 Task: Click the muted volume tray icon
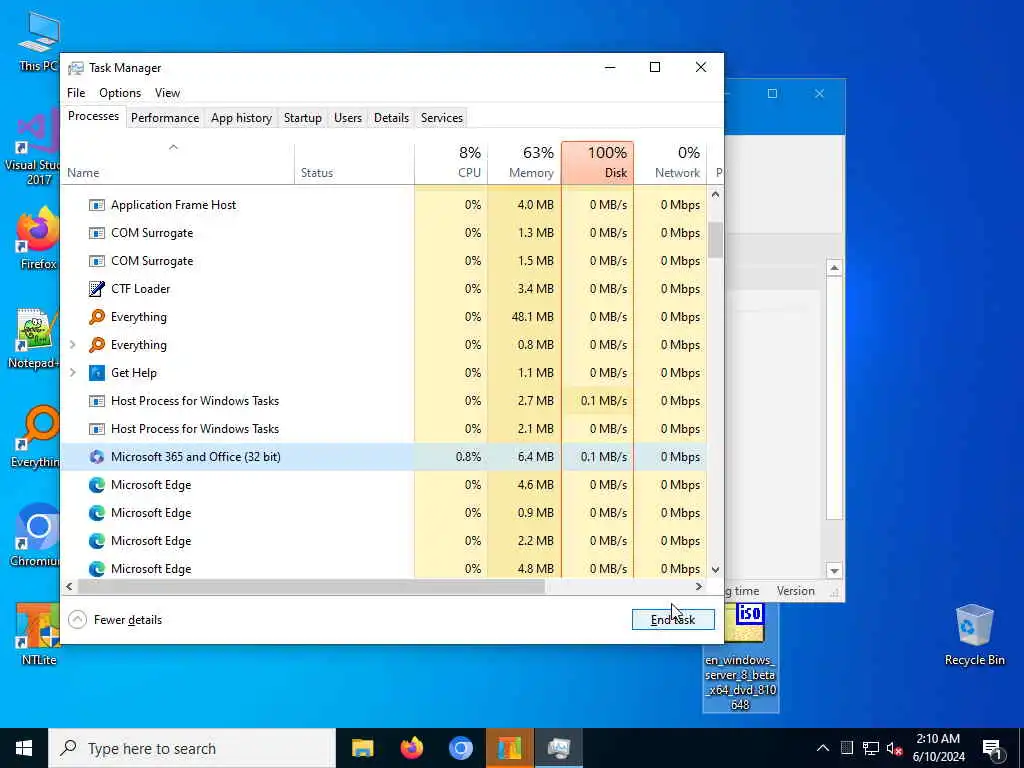tap(894, 748)
